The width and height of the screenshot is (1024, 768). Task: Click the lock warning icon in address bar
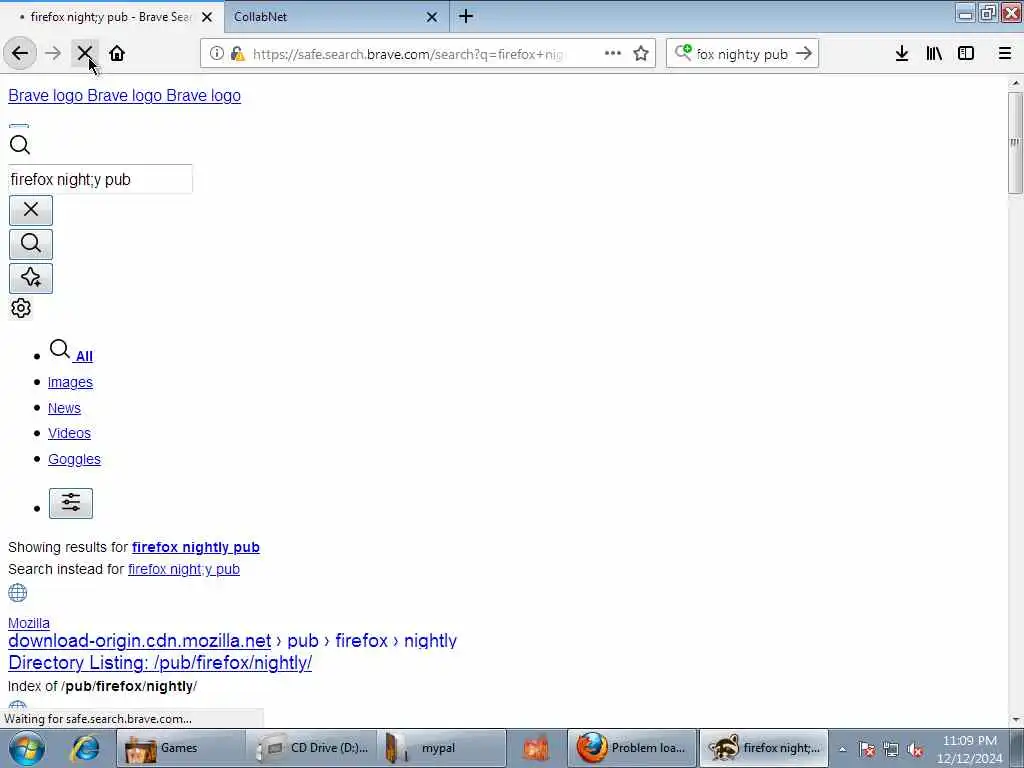point(236,54)
